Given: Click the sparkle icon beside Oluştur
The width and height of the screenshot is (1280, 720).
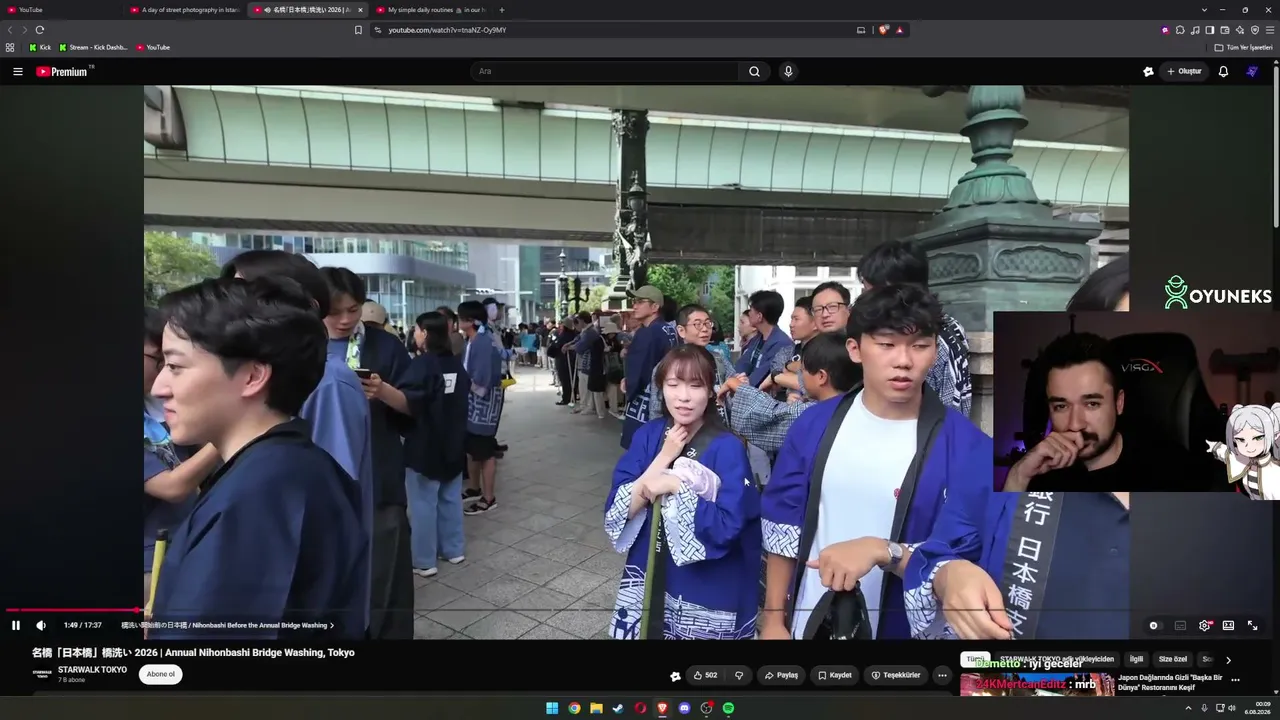Looking at the screenshot, I should point(1148,71).
